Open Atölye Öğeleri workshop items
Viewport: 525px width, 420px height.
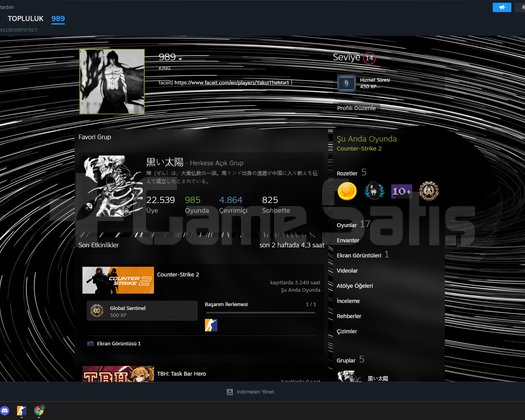355,286
